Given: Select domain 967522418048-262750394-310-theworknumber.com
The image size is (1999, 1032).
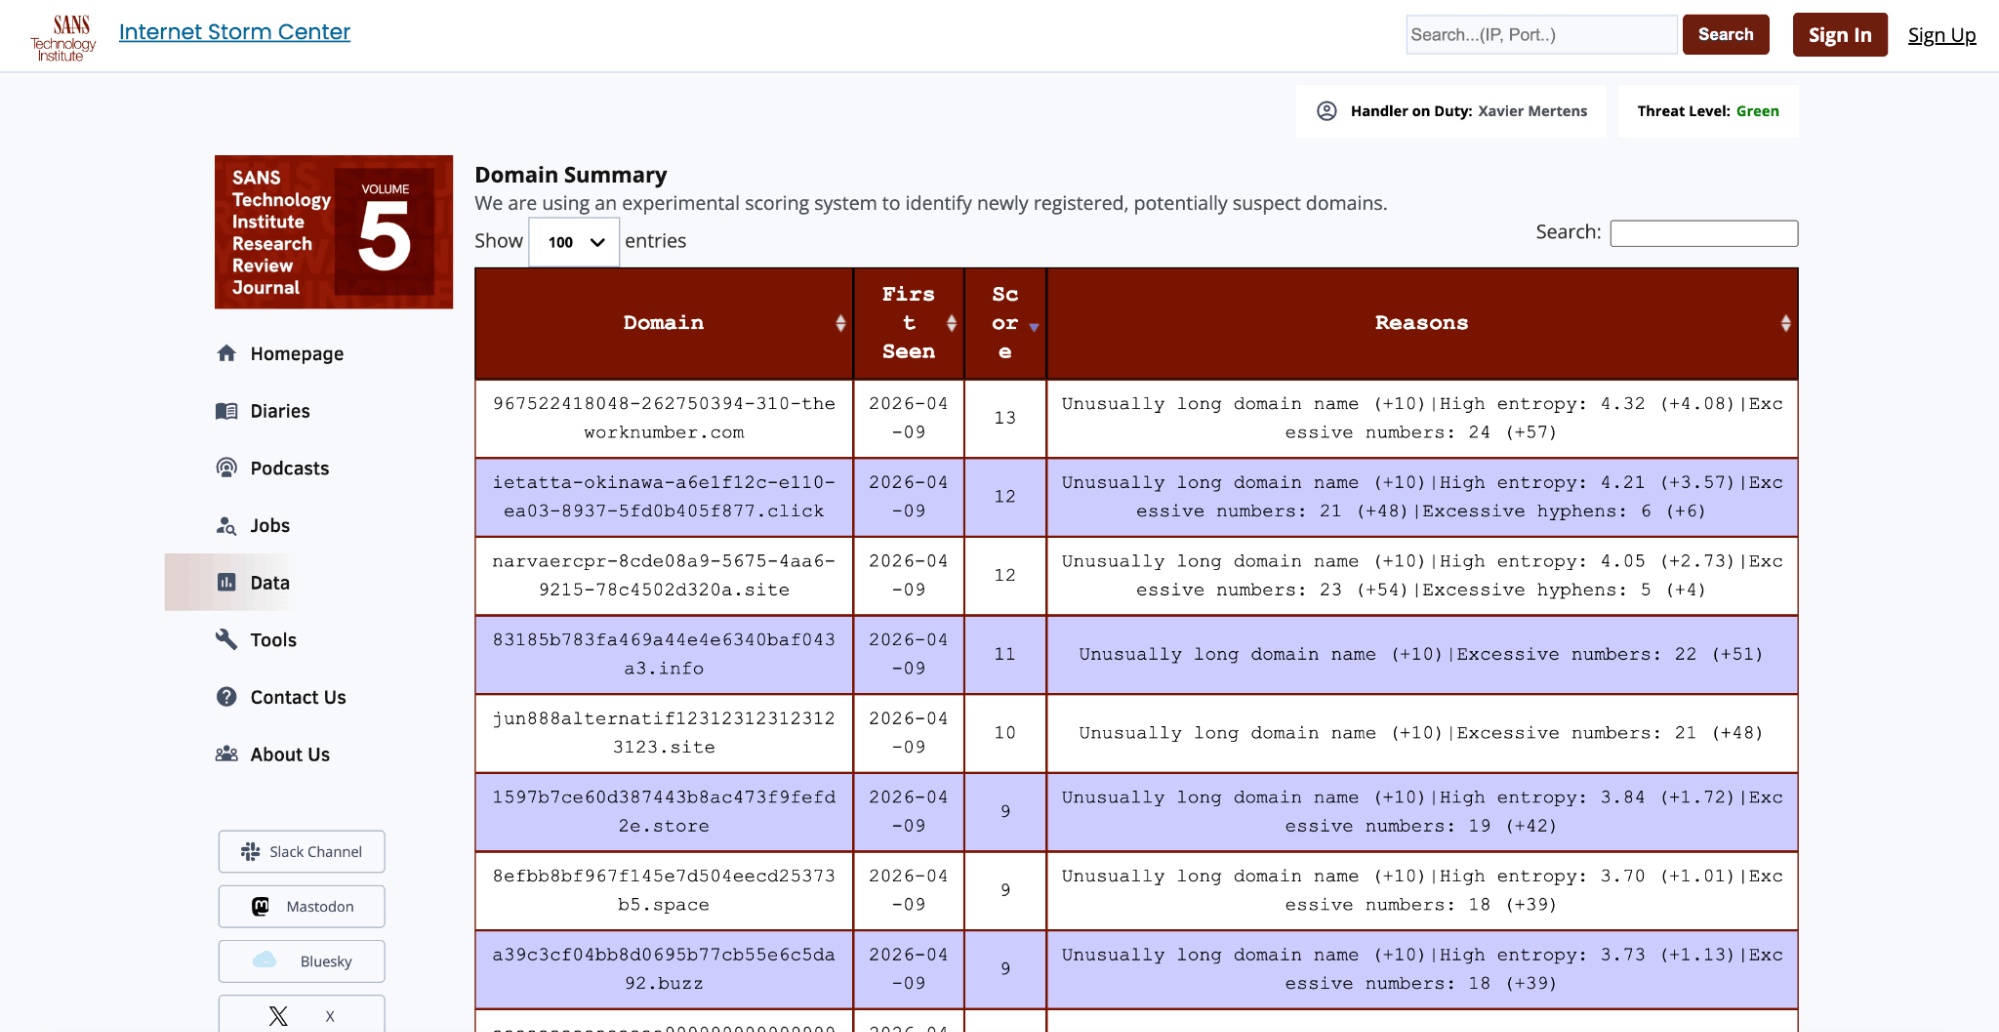Looking at the screenshot, I should pos(664,418).
